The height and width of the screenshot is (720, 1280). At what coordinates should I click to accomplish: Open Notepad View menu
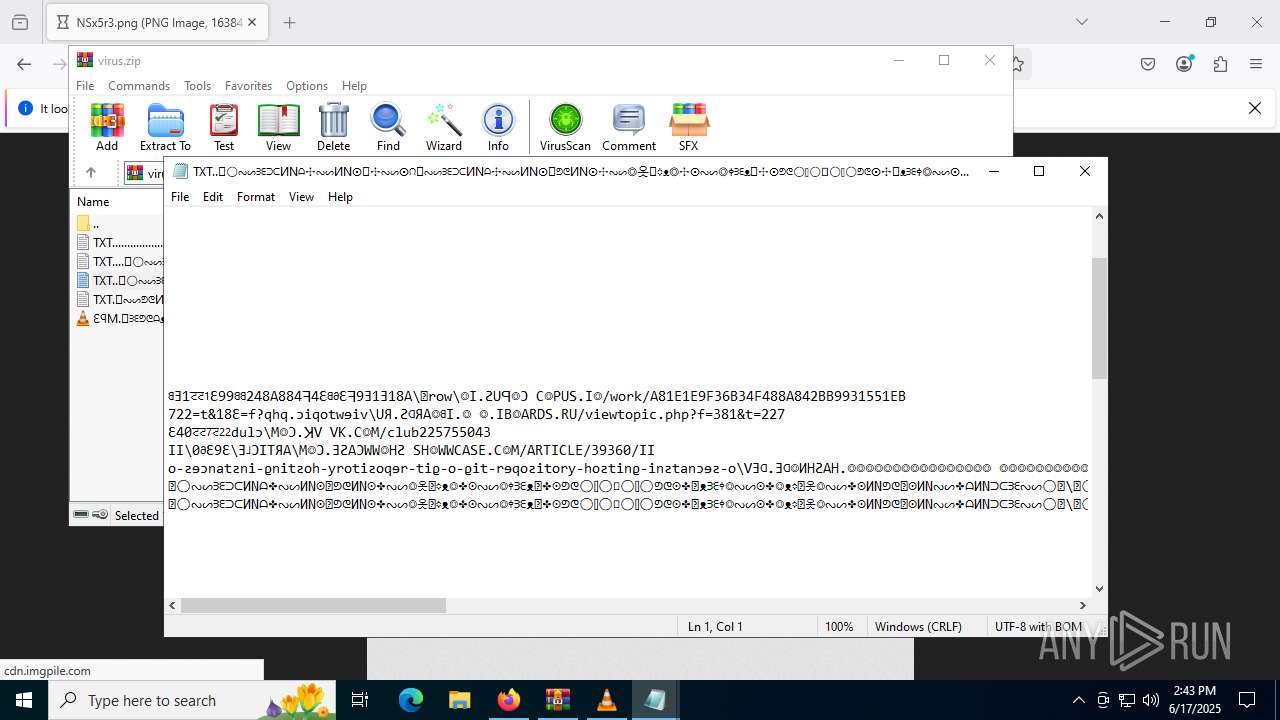301,197
